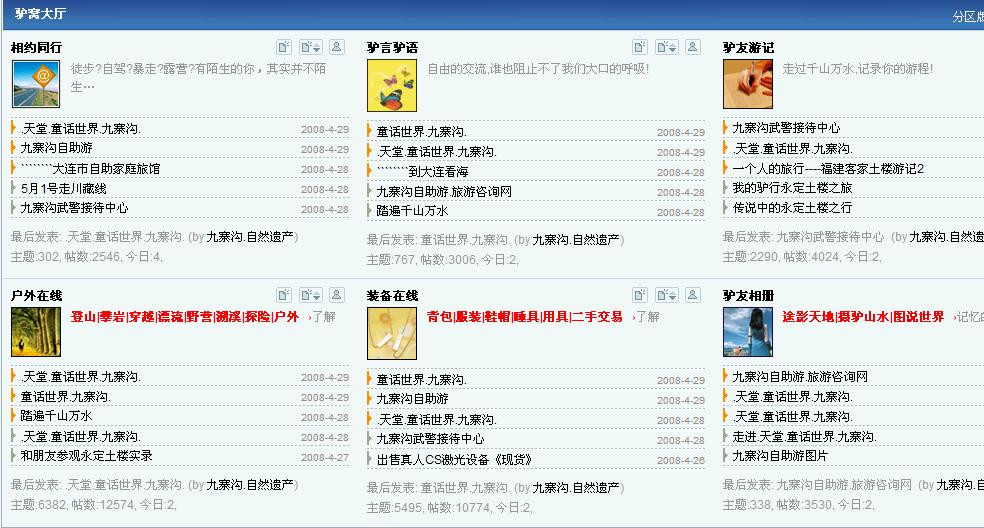Open the 驴言驴语 butterflies thumbnail
This screenshot has height=528, width=984.
point(392,85)
